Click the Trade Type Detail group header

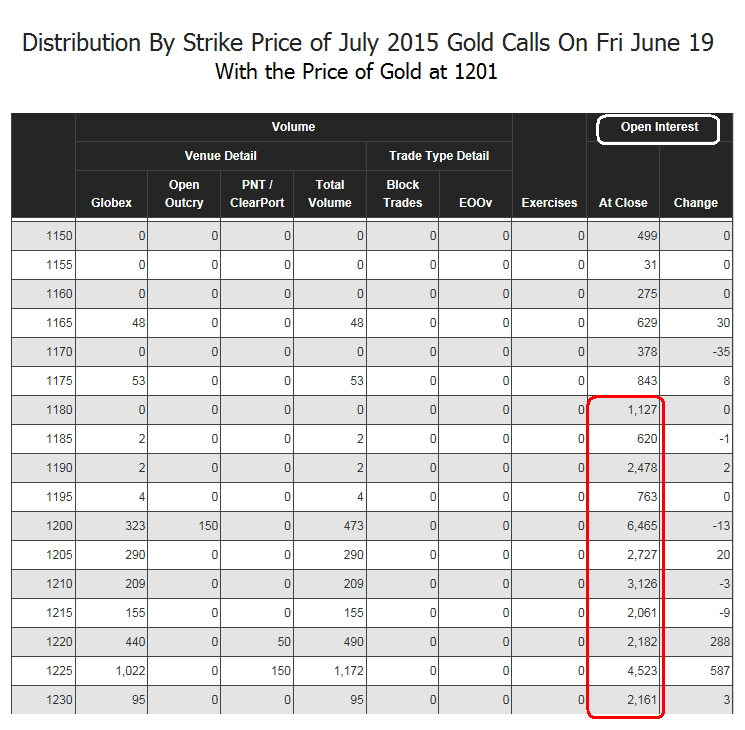tap(439, 156)
